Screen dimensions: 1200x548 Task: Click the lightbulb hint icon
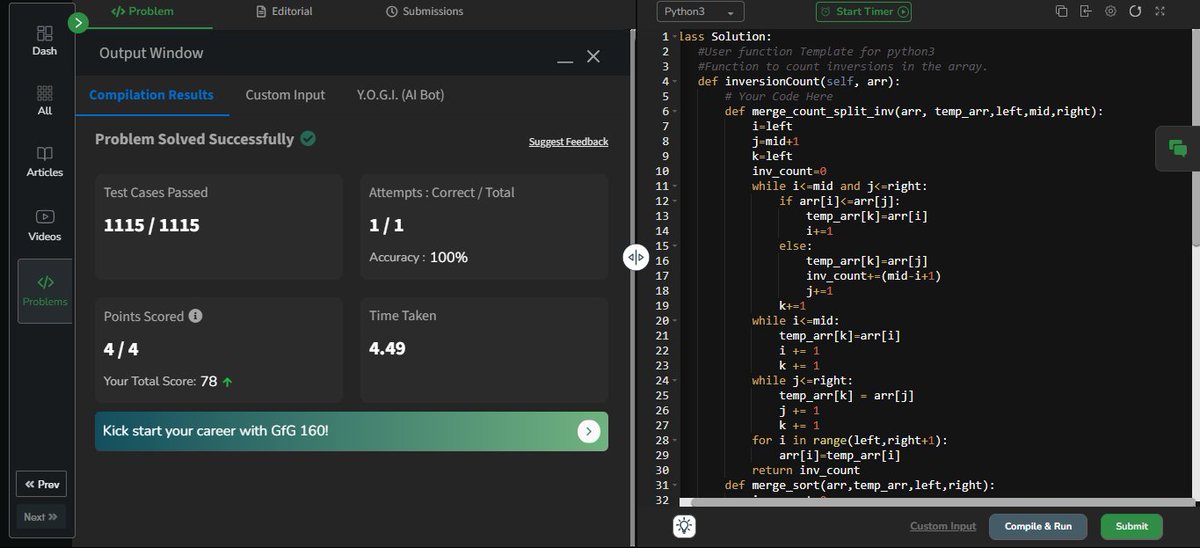(x=684, y=526)
